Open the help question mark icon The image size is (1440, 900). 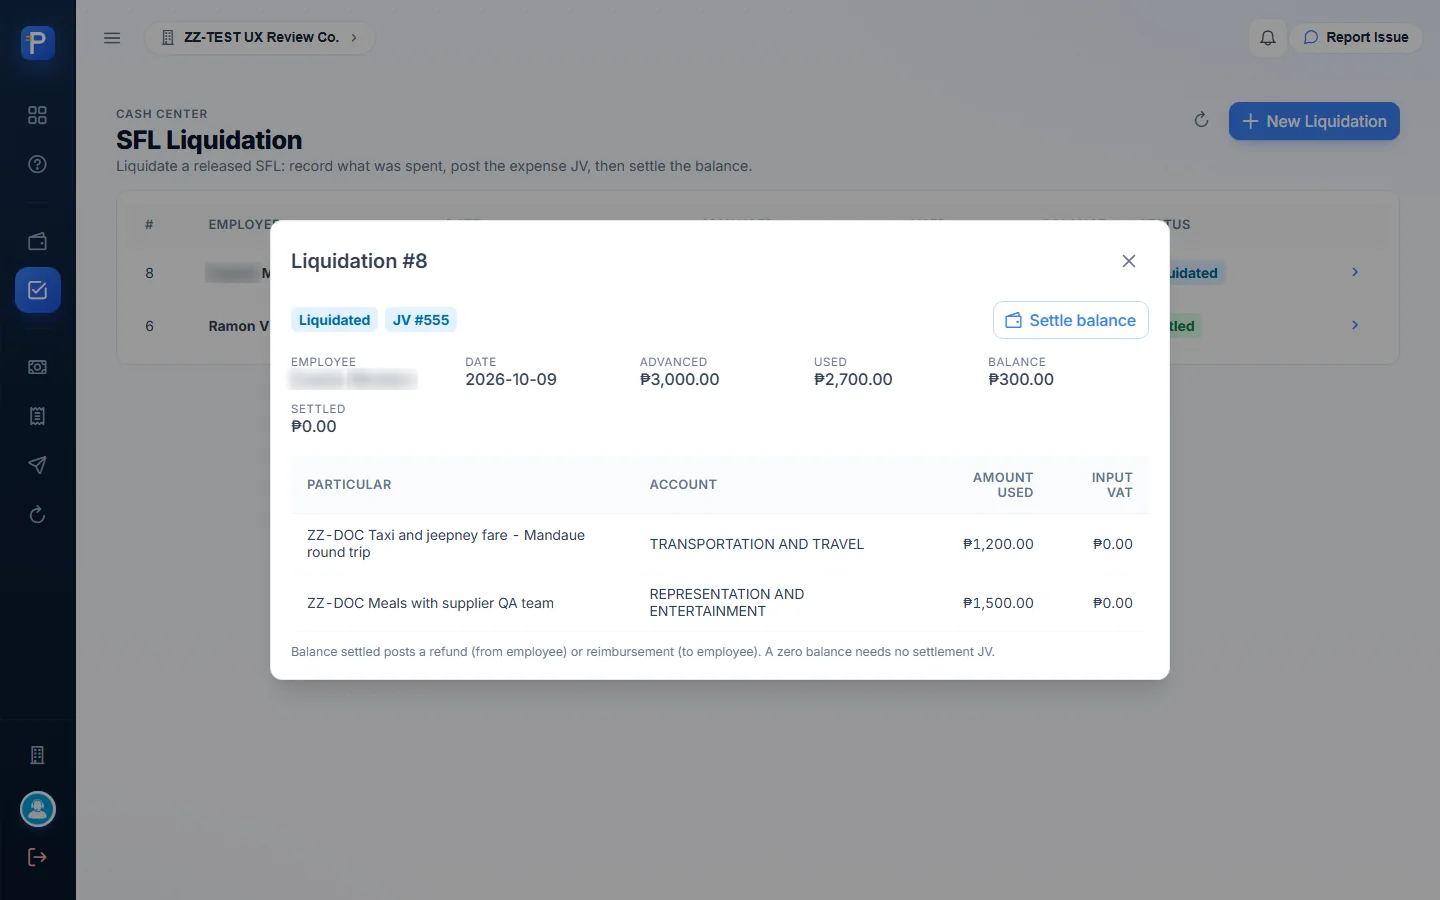[37, 164]
